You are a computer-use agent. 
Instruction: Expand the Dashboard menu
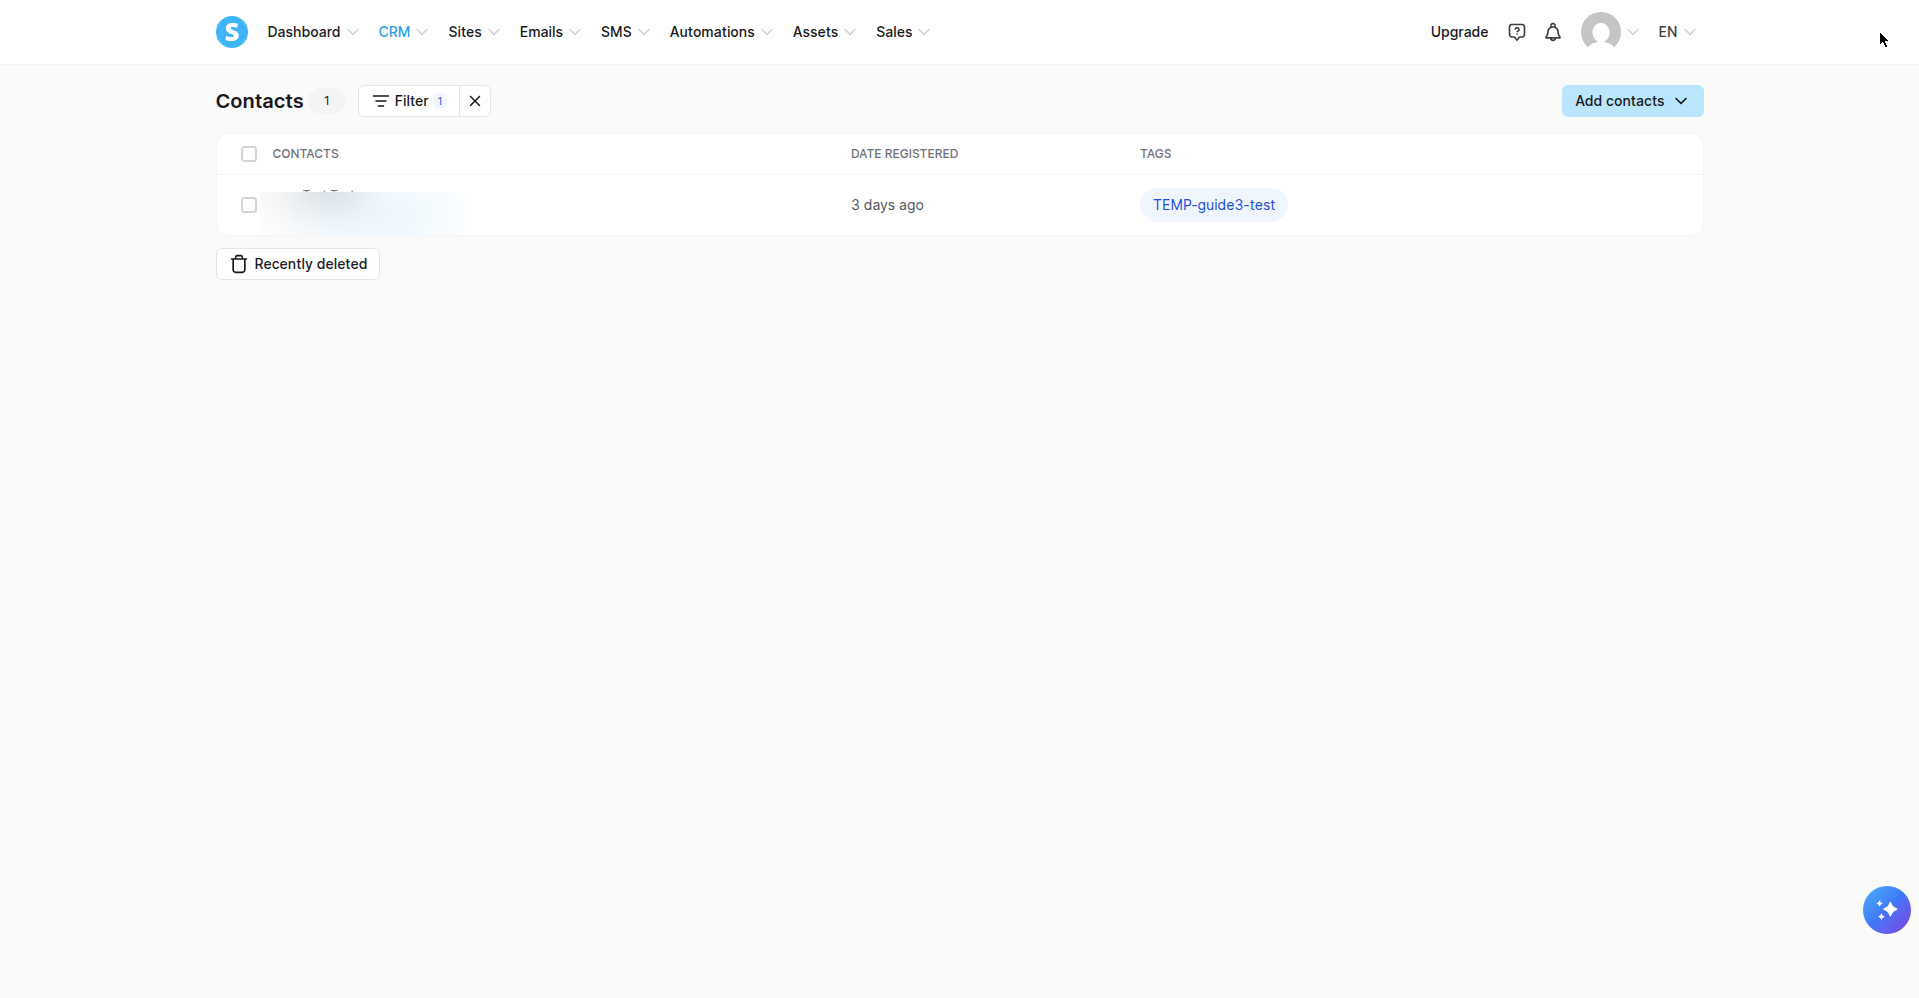[312, 32]
